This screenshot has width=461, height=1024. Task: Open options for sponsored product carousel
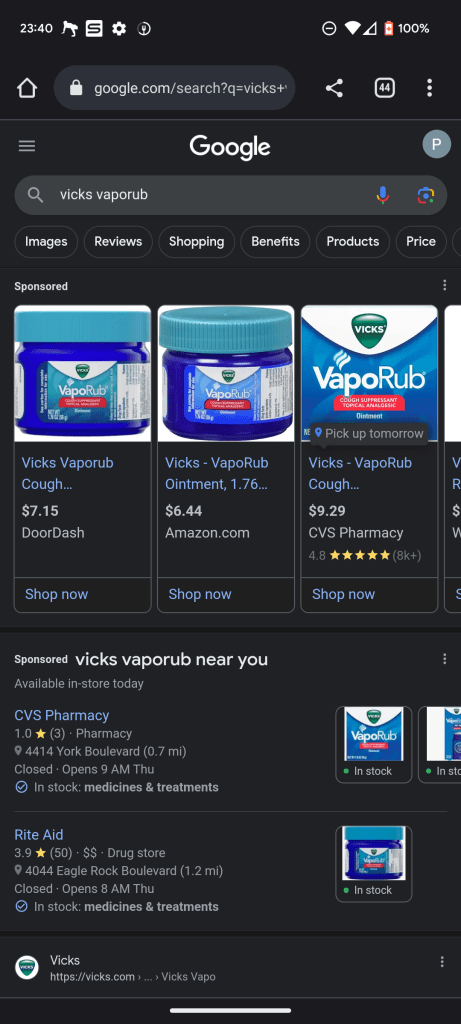coord(445,285)
